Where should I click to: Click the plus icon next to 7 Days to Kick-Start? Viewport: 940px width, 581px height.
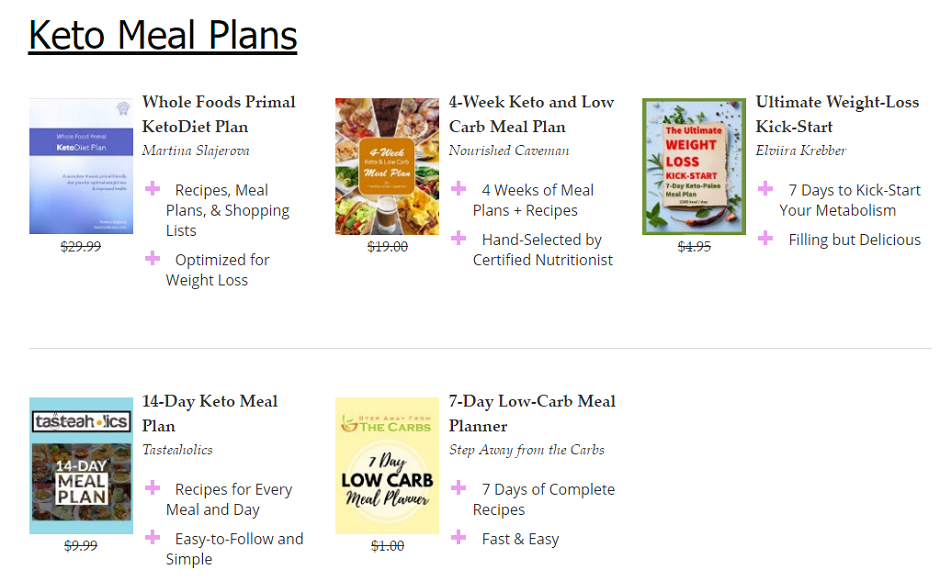(766, 189)
